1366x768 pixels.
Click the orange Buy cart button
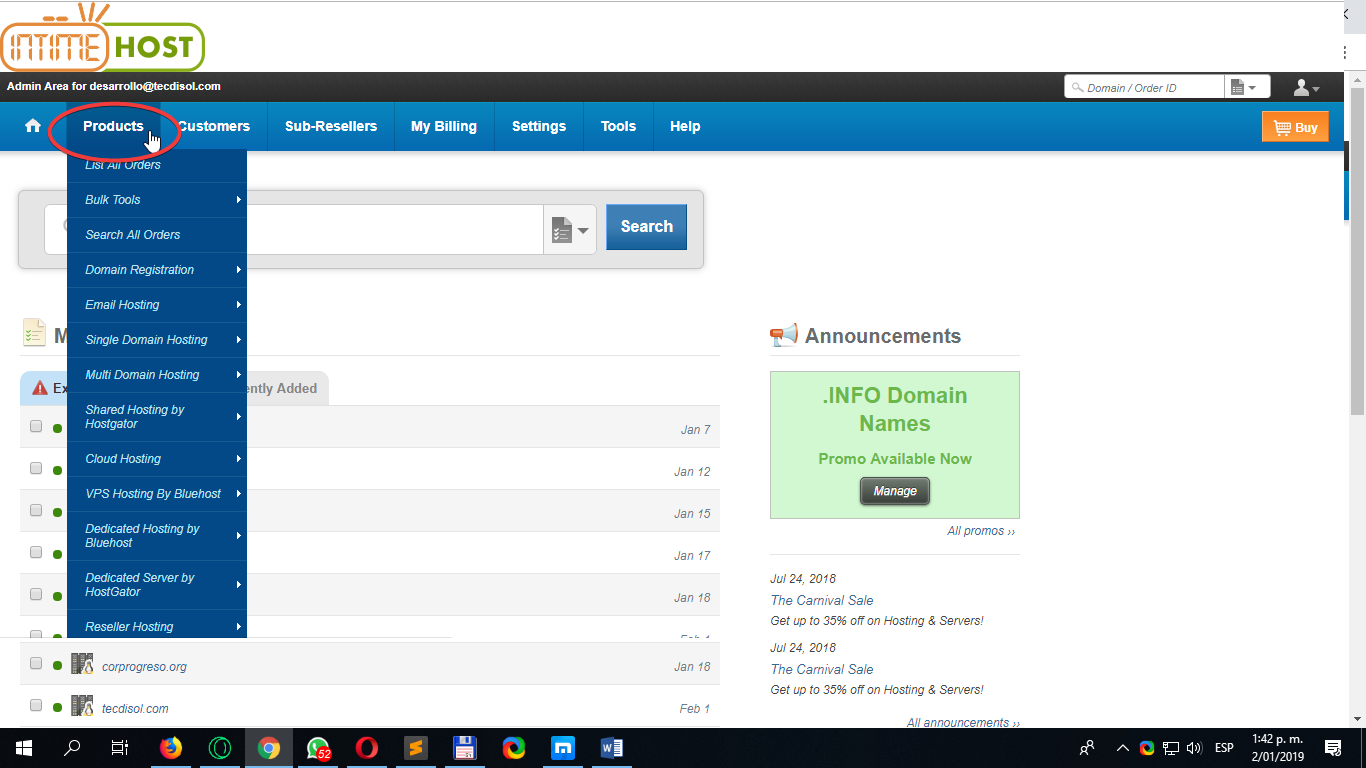[x=1295, y=127]
